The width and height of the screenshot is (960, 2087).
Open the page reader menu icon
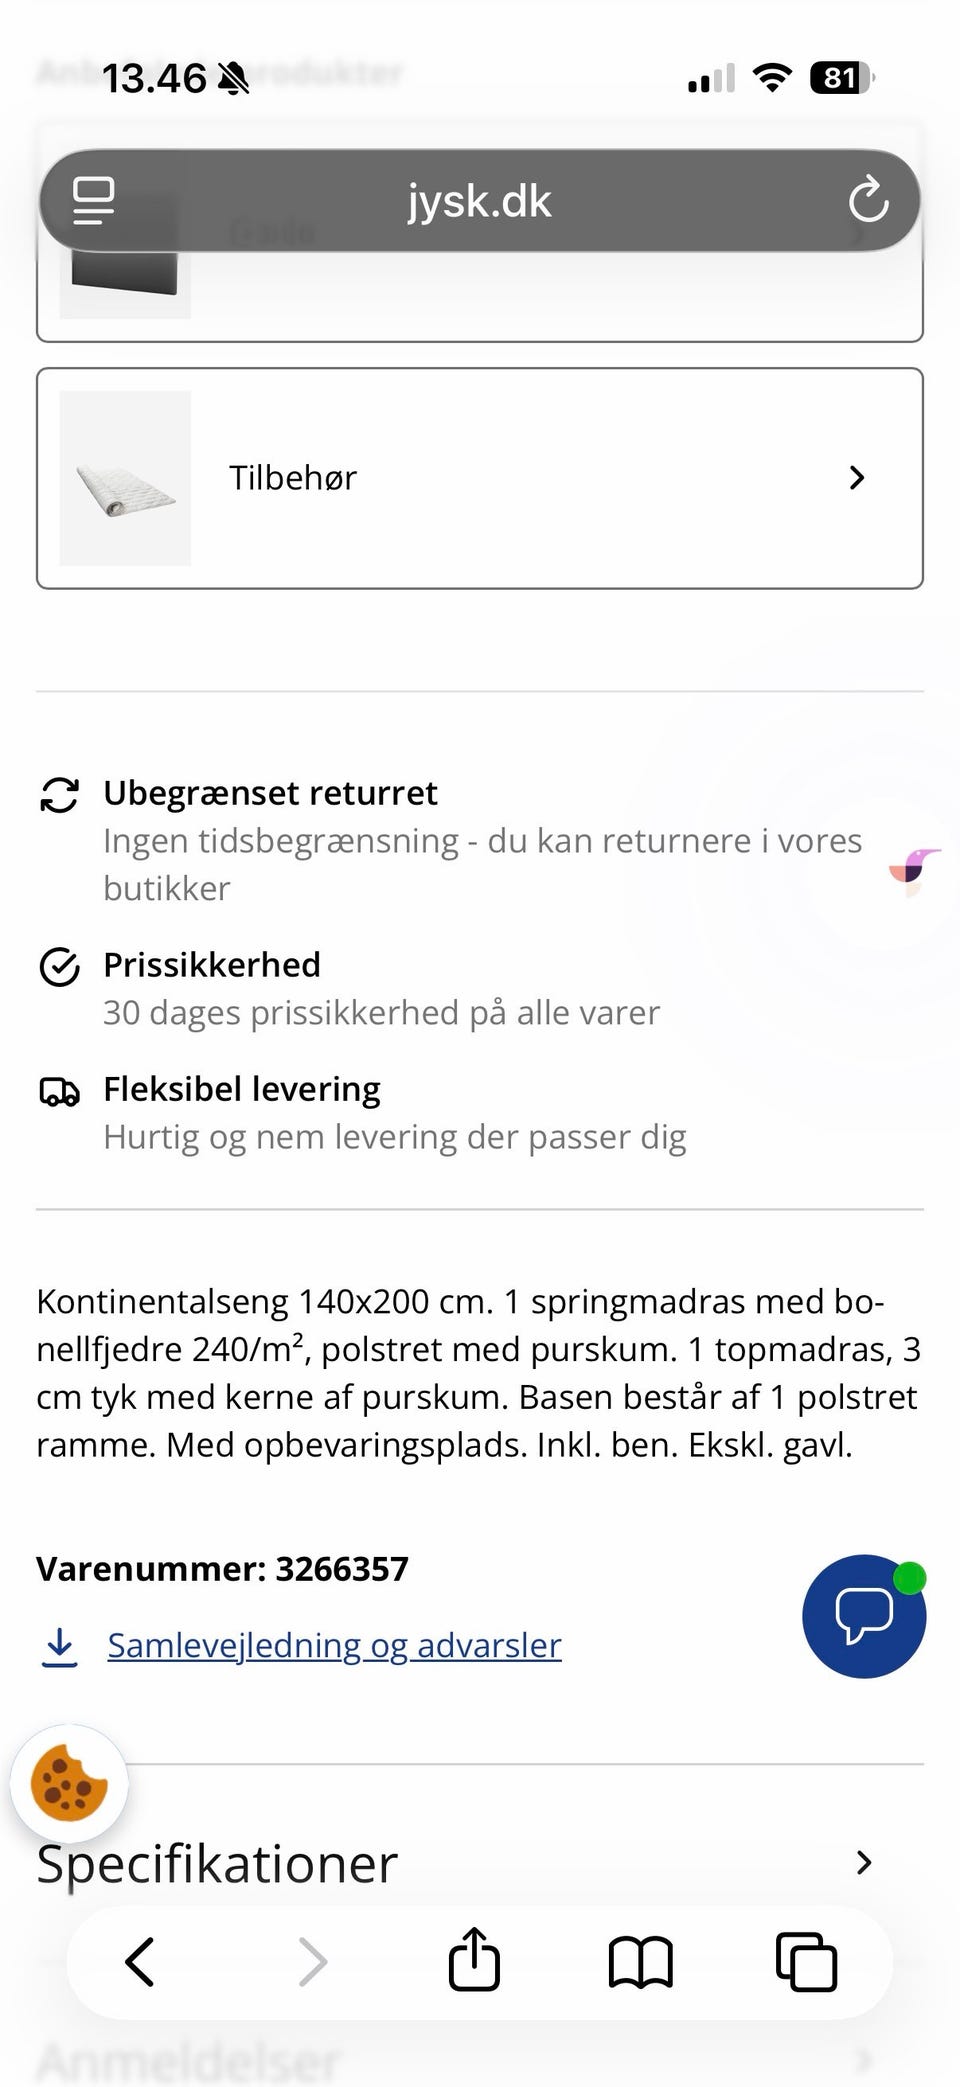(94, 200)
